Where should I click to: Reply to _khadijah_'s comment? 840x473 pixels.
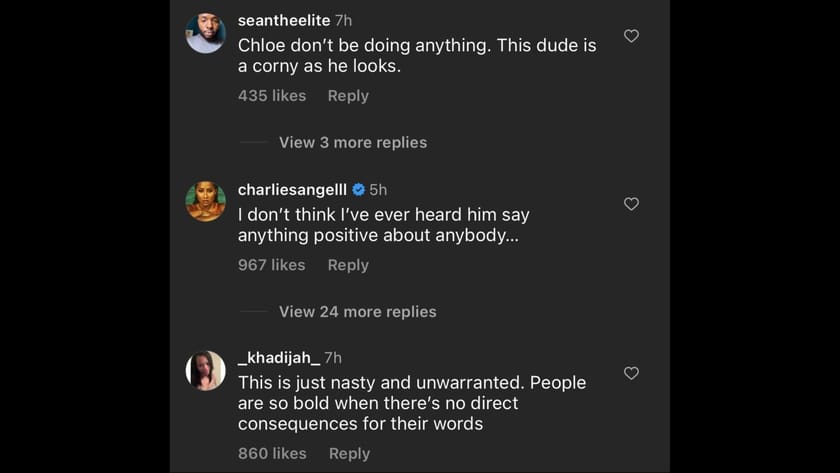tap(349, 453)
